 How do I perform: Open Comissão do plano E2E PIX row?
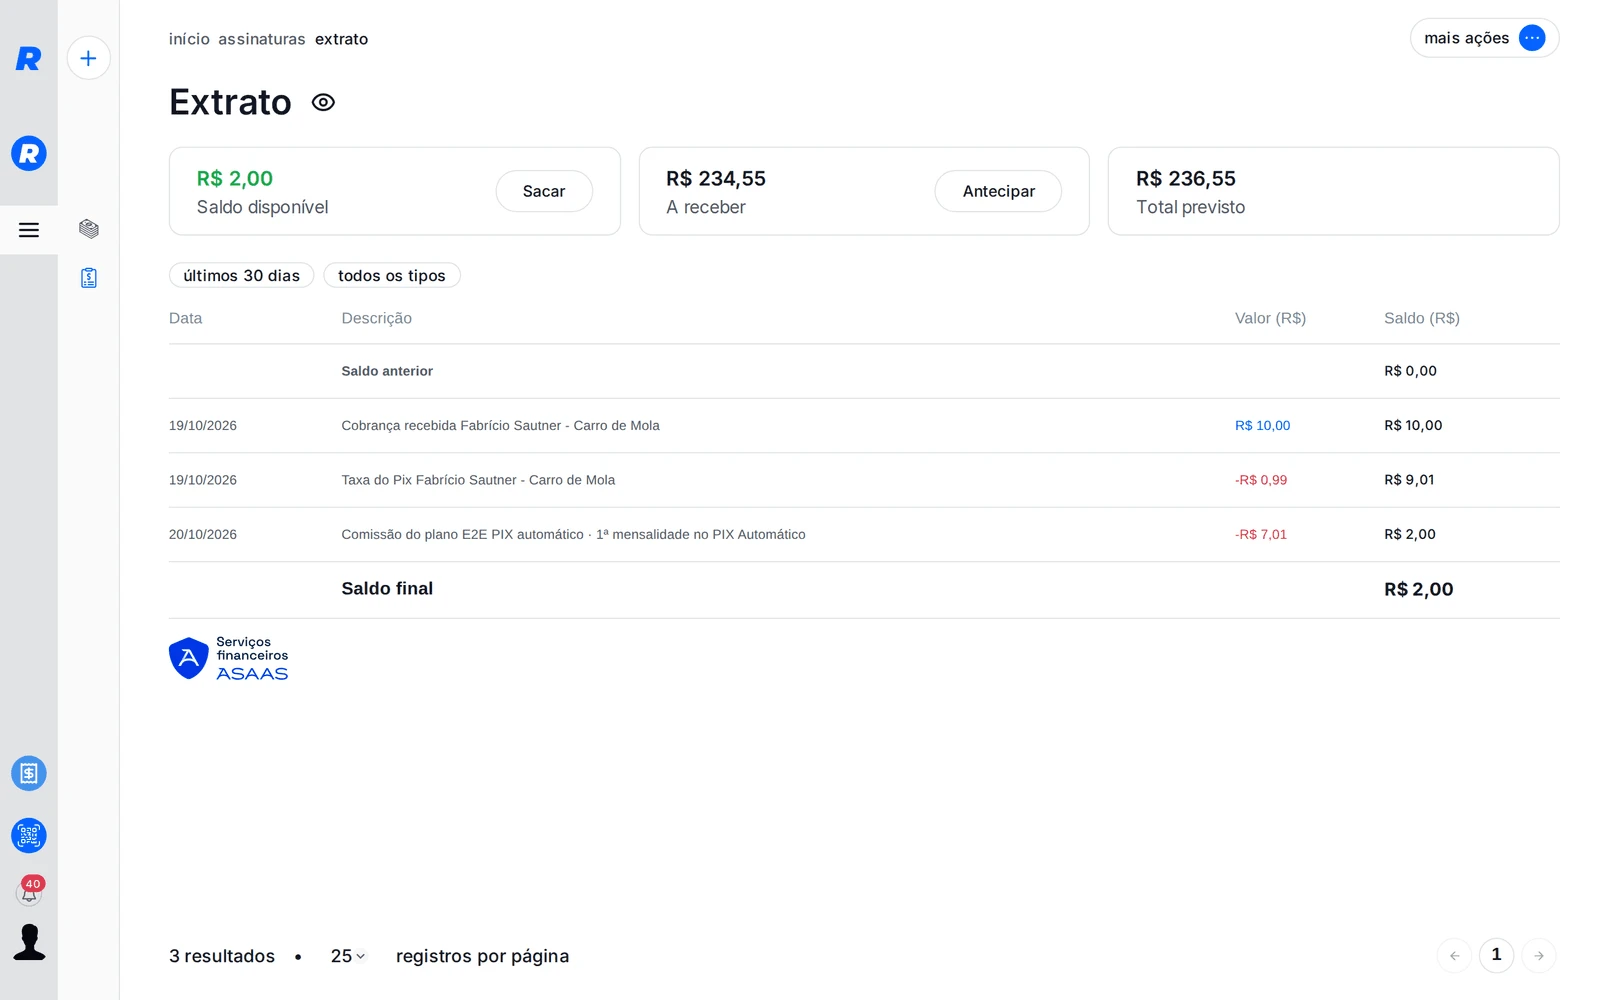click(864, 535)
